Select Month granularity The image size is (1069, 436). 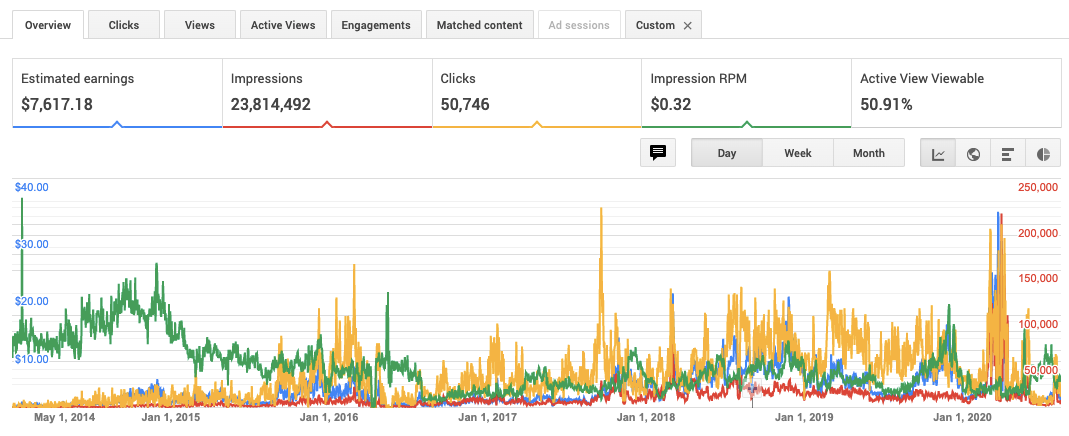868,153
